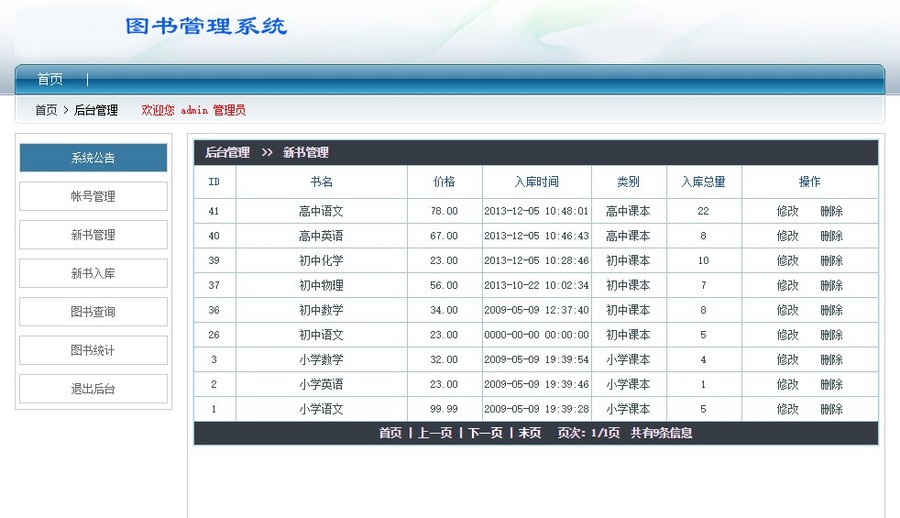Click 修改 for 初中语文 row
This screenshot has width=900, height=518.
[788, 335]
